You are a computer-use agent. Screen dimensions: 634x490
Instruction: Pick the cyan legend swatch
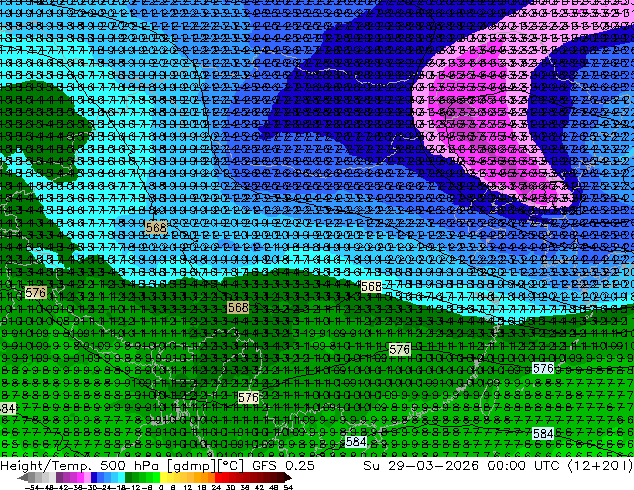pos(121,478)
